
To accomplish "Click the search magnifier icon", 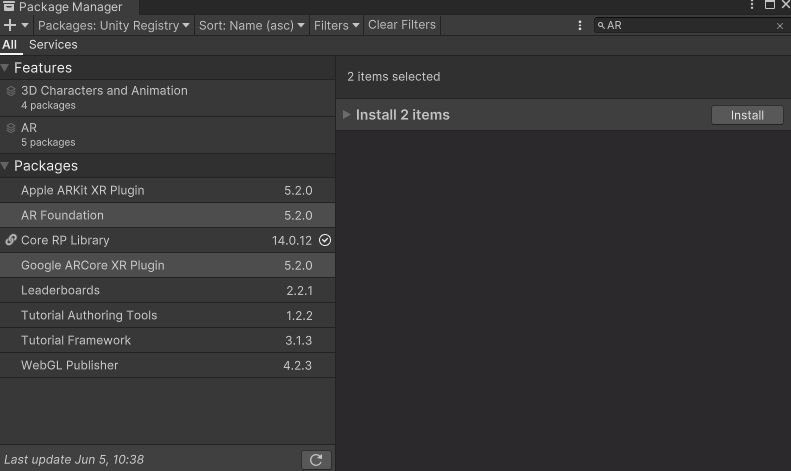I will 601,25.
